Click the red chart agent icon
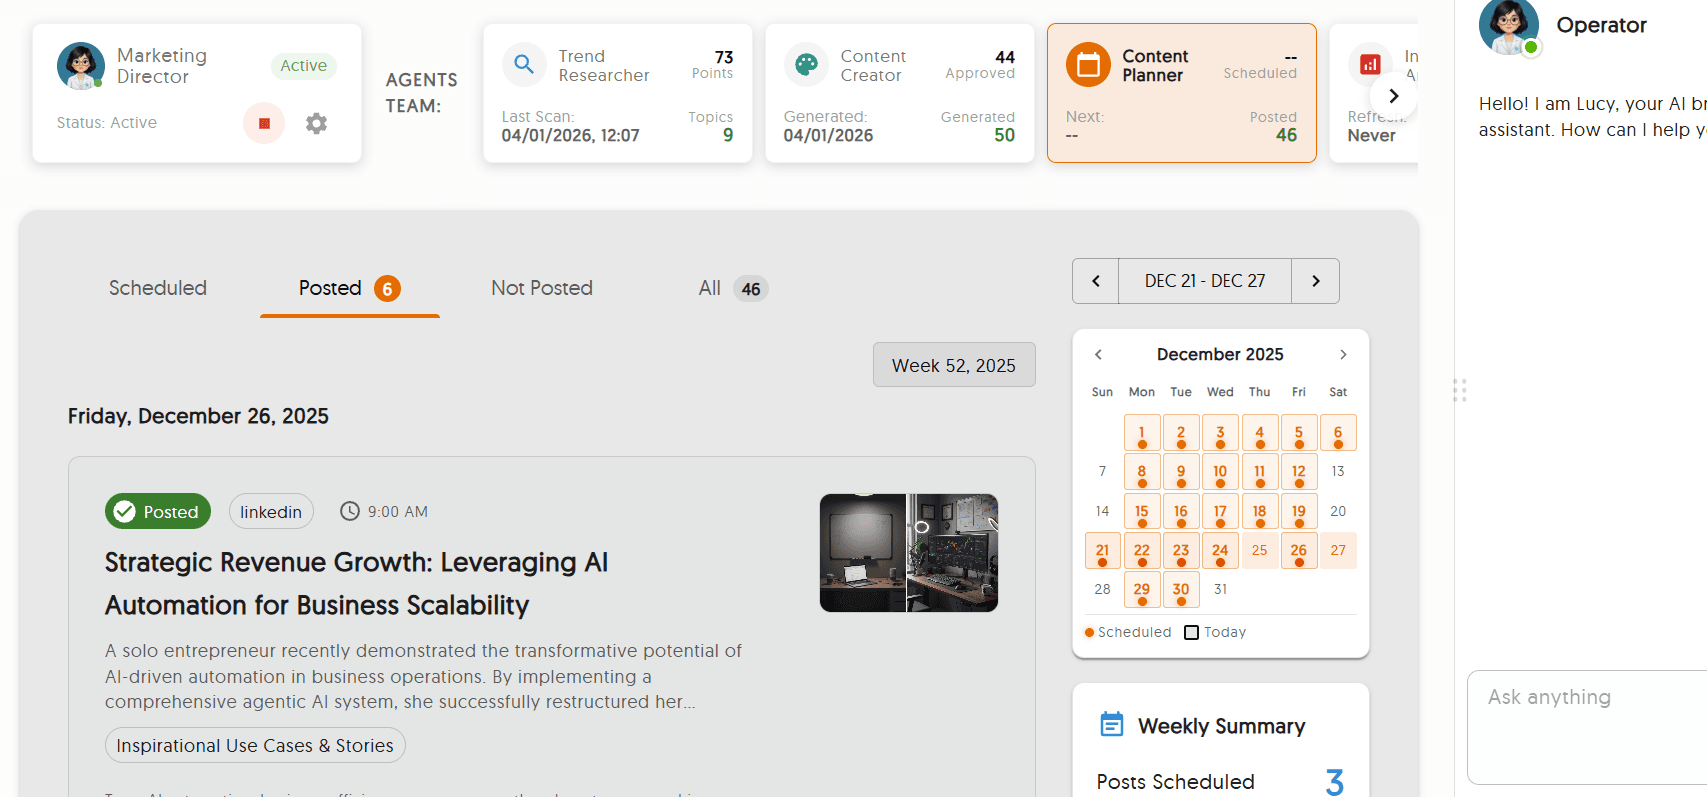This screenshot has height=797, width=1707. (1370, 65)
